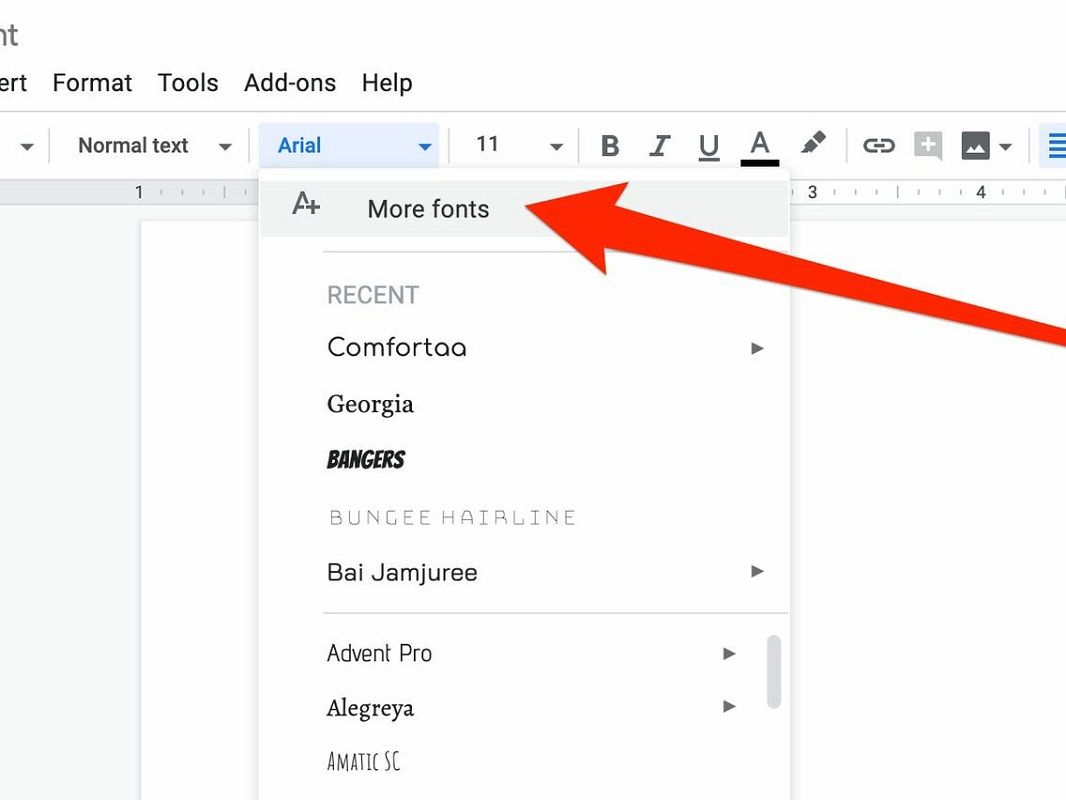
Task: Toggle Italic formatting in toolbar
Action: (x=659, y=146)
